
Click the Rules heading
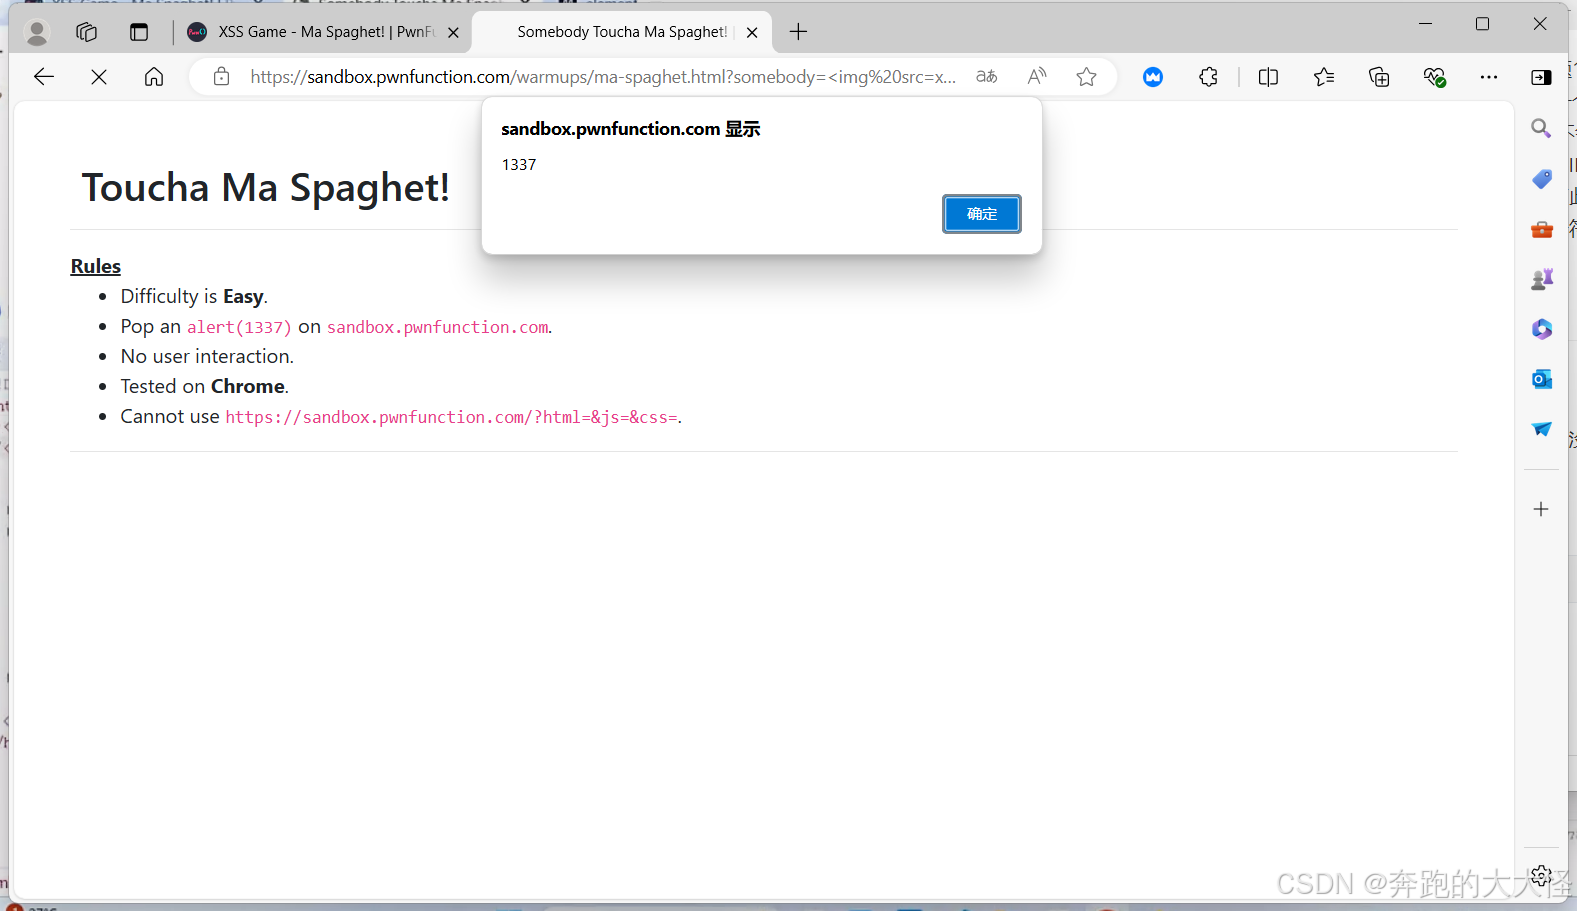point(96,266)
